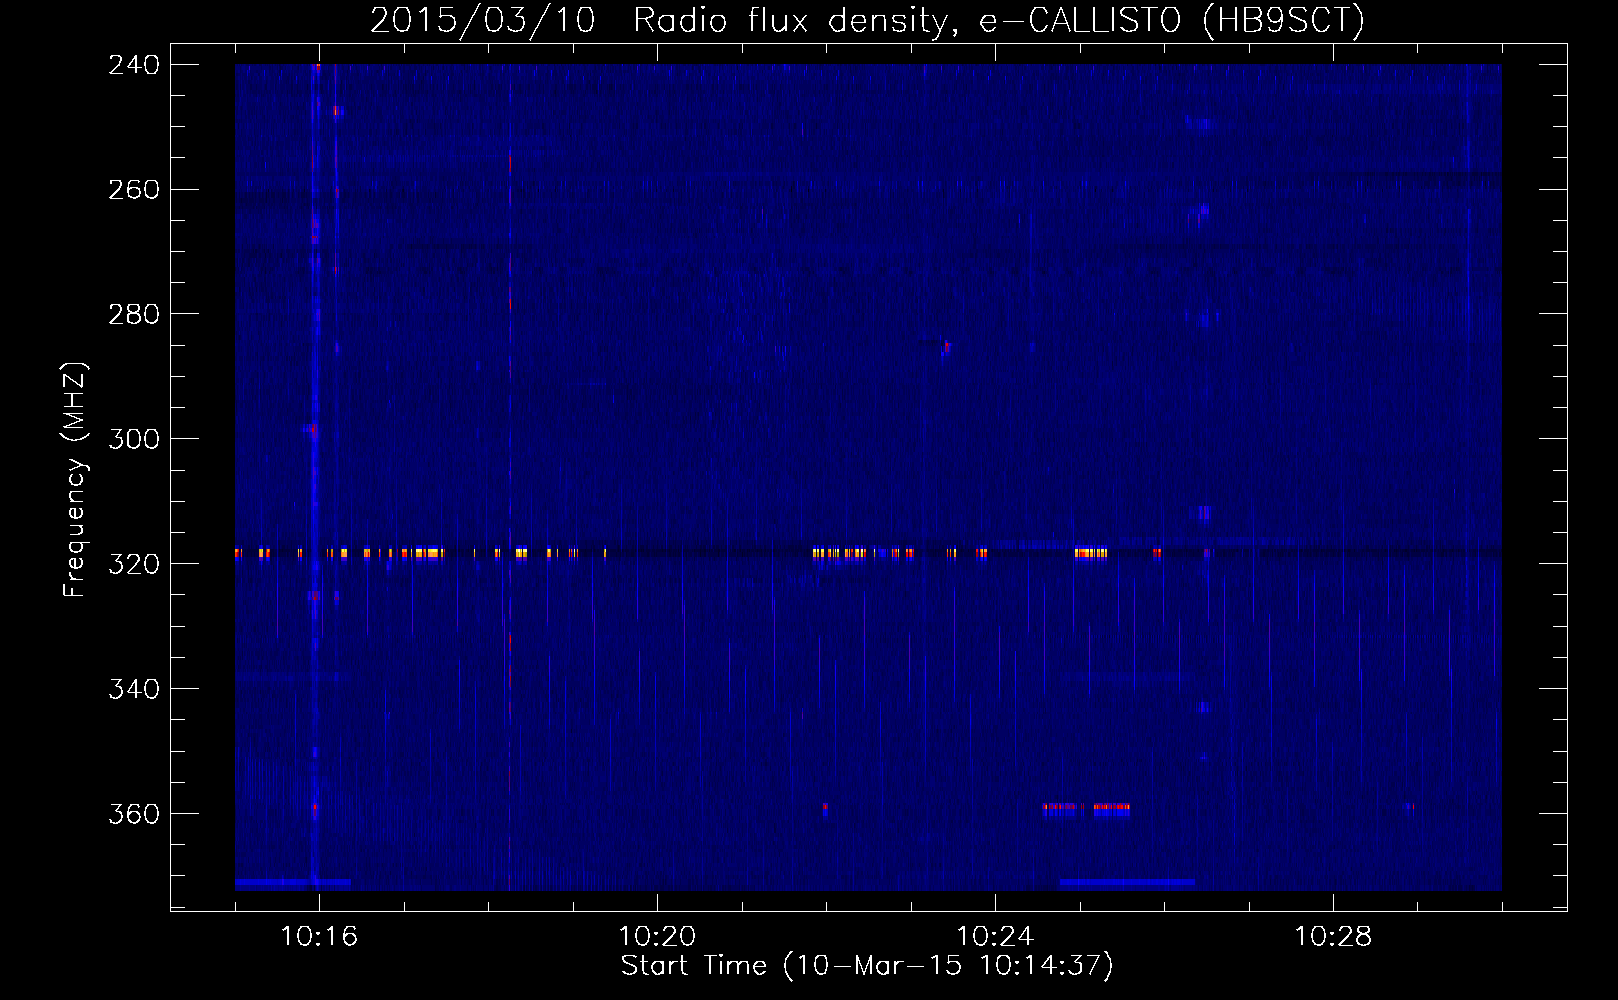
Task: Click the 300 frequency tick label
Action: pos(134,439)
